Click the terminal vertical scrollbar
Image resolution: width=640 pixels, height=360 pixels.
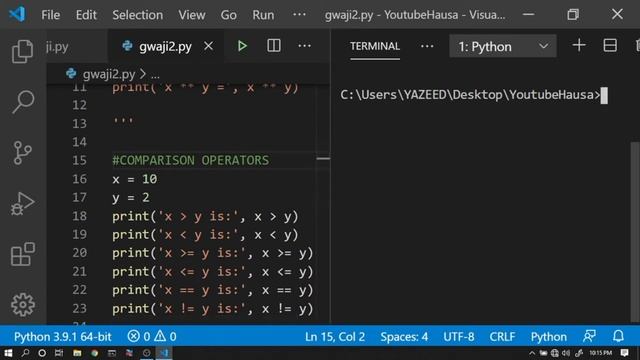(x=635, y=232)
